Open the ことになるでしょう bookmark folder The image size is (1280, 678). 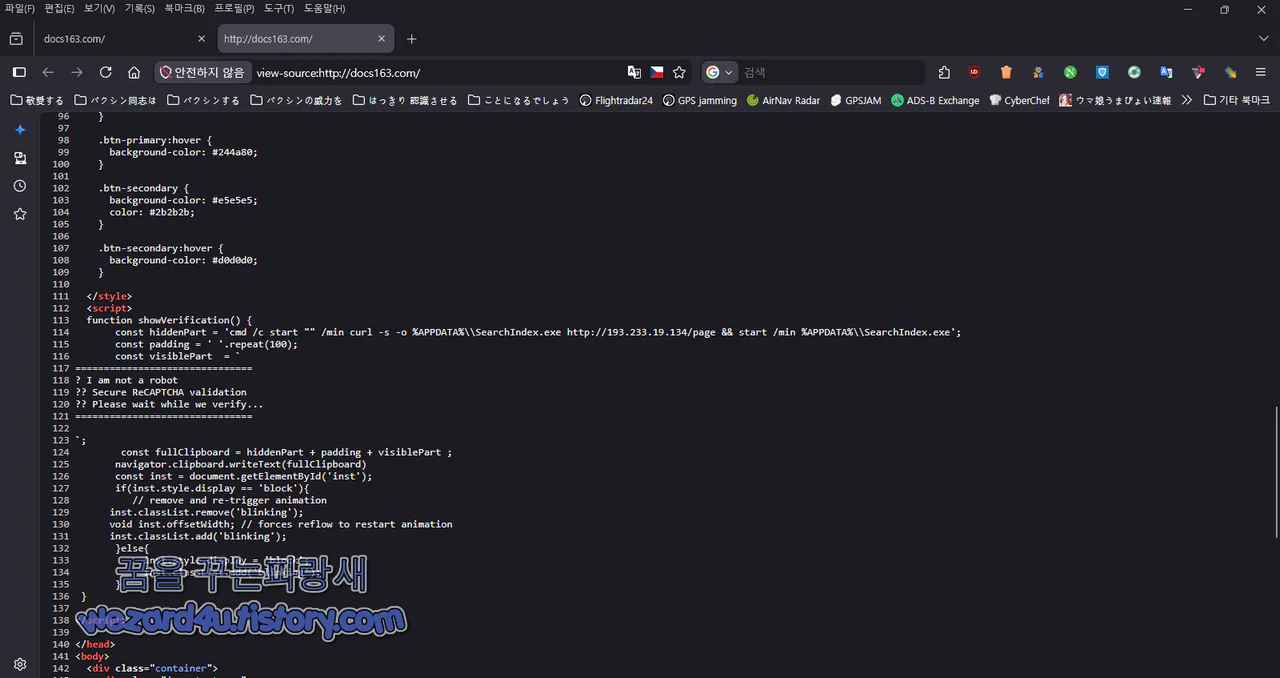tap(518, 100)
